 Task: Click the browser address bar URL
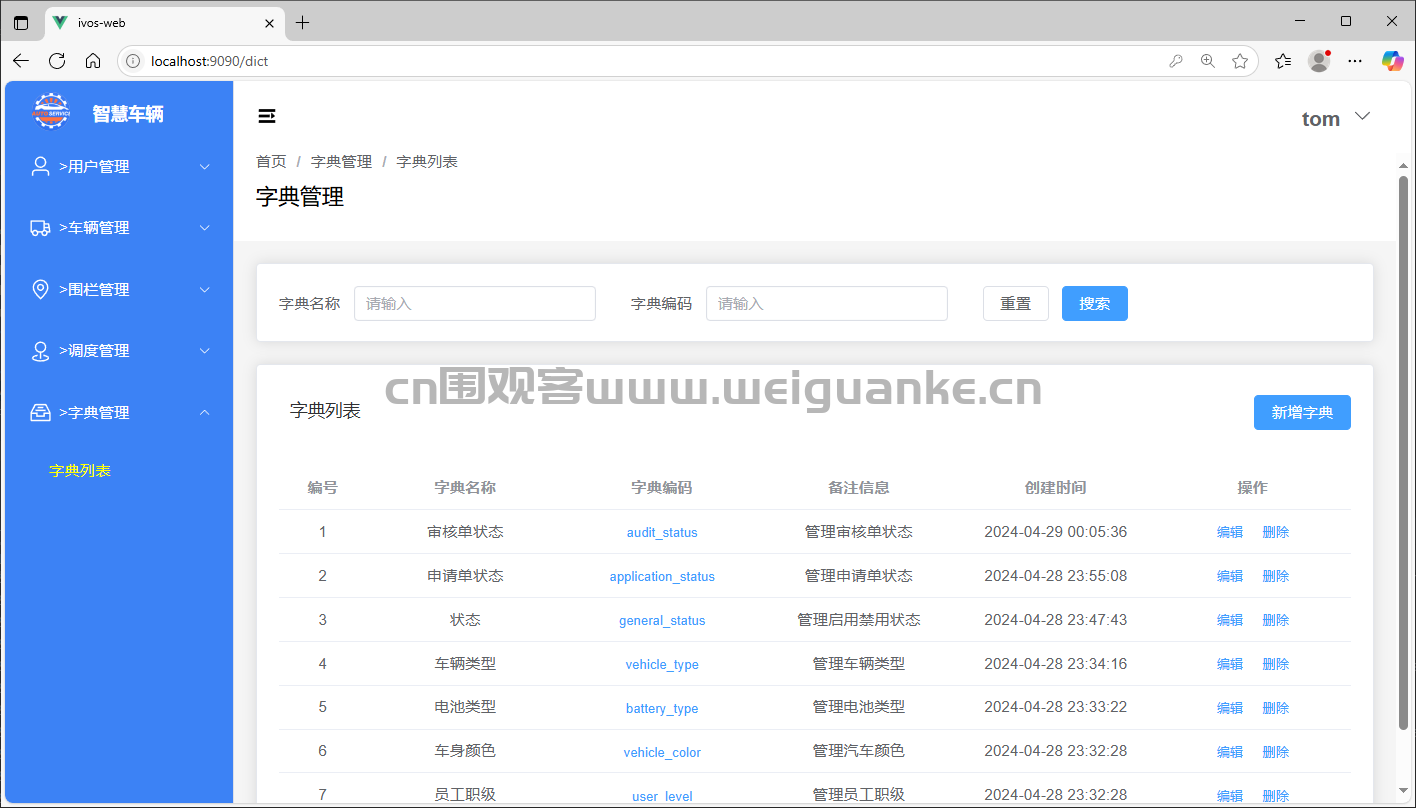click(209, 61)
